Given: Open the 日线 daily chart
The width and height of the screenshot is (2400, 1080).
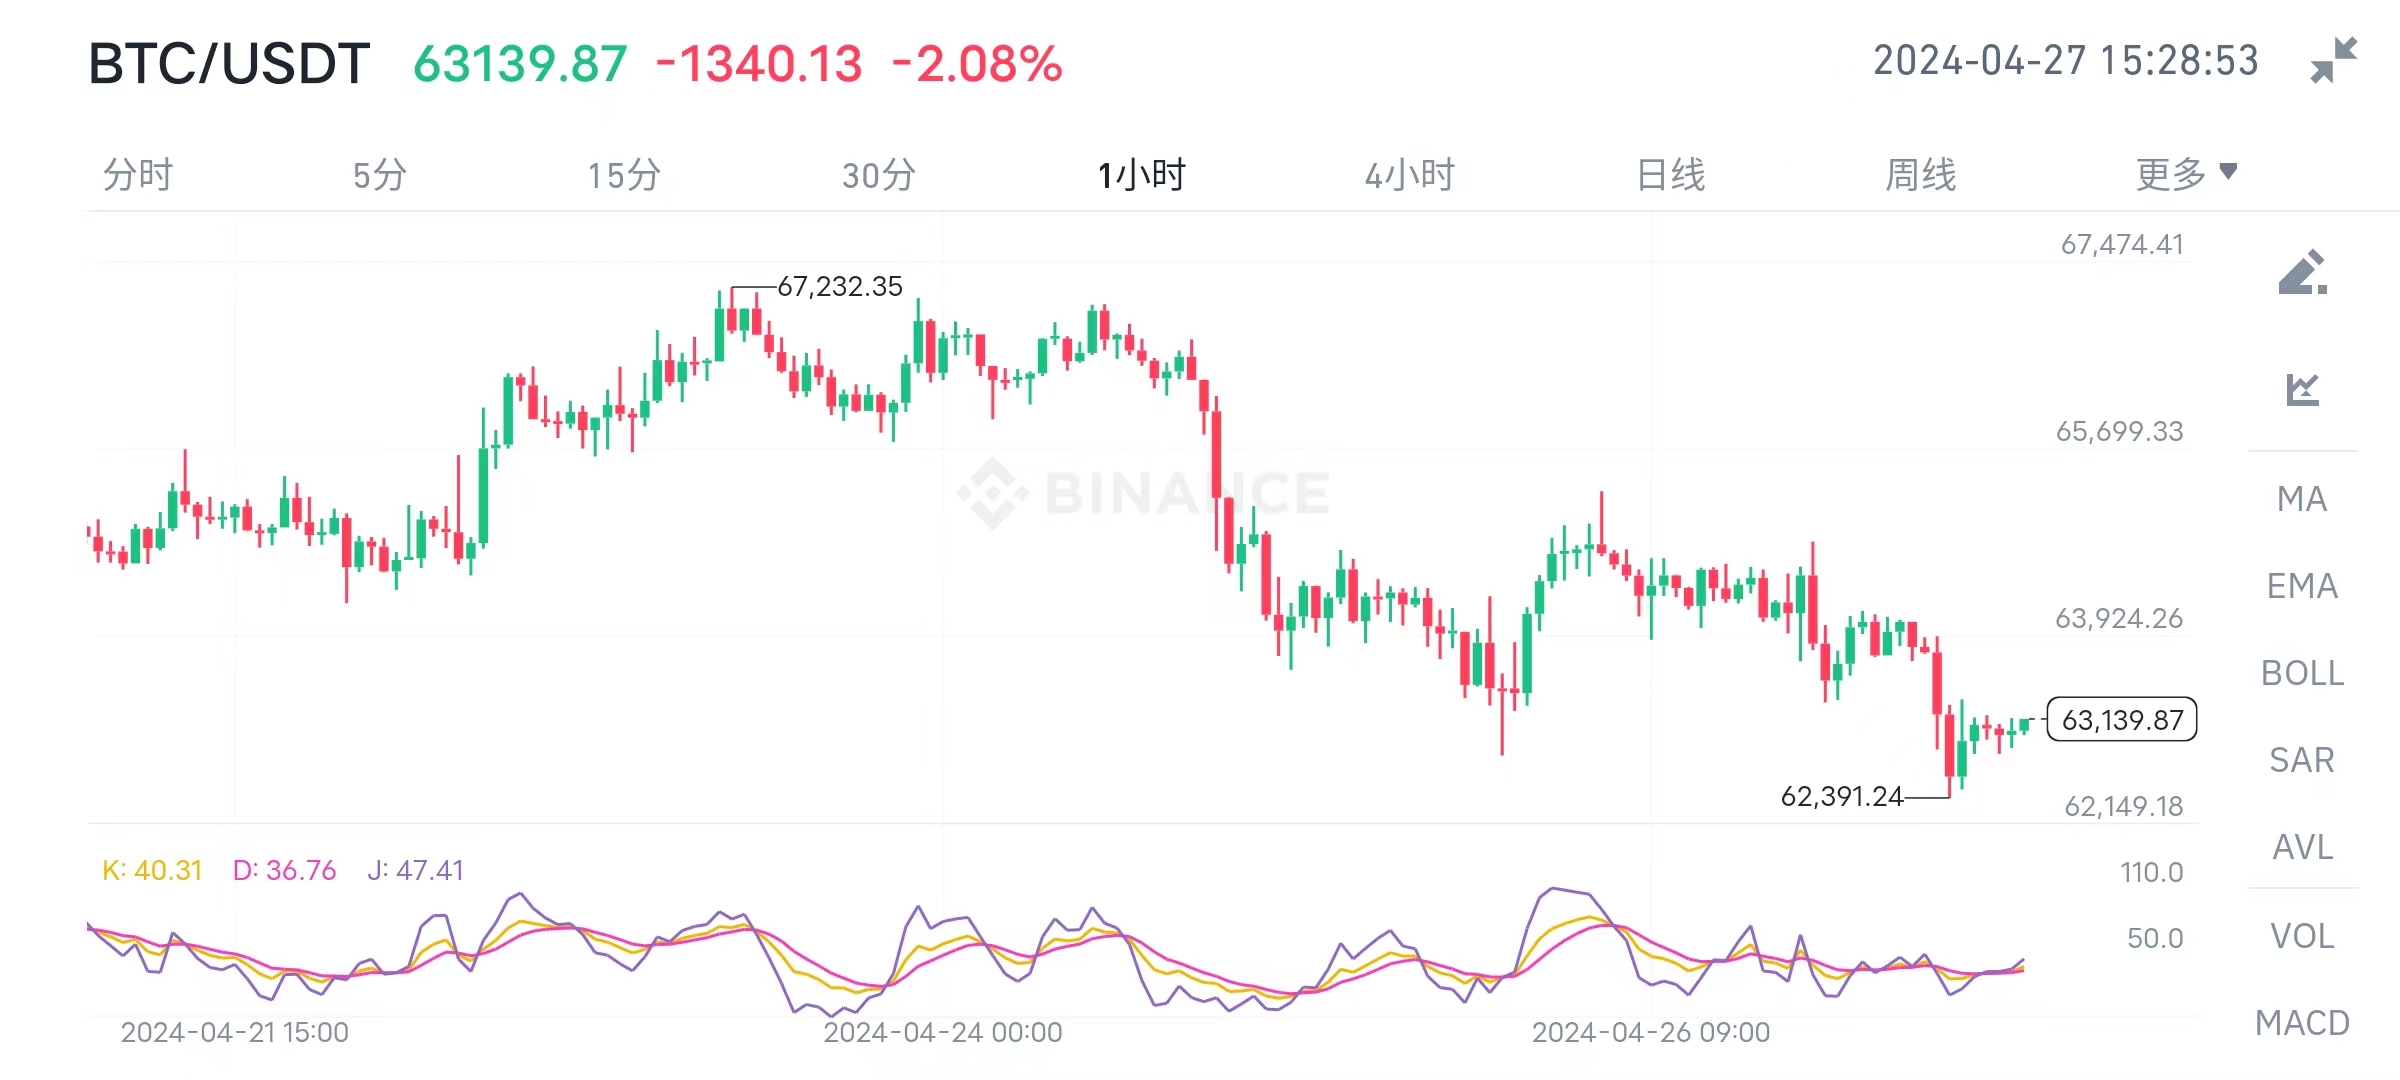Looking at the screenshot, I should pyautogui.click(x=1671, y=173).
